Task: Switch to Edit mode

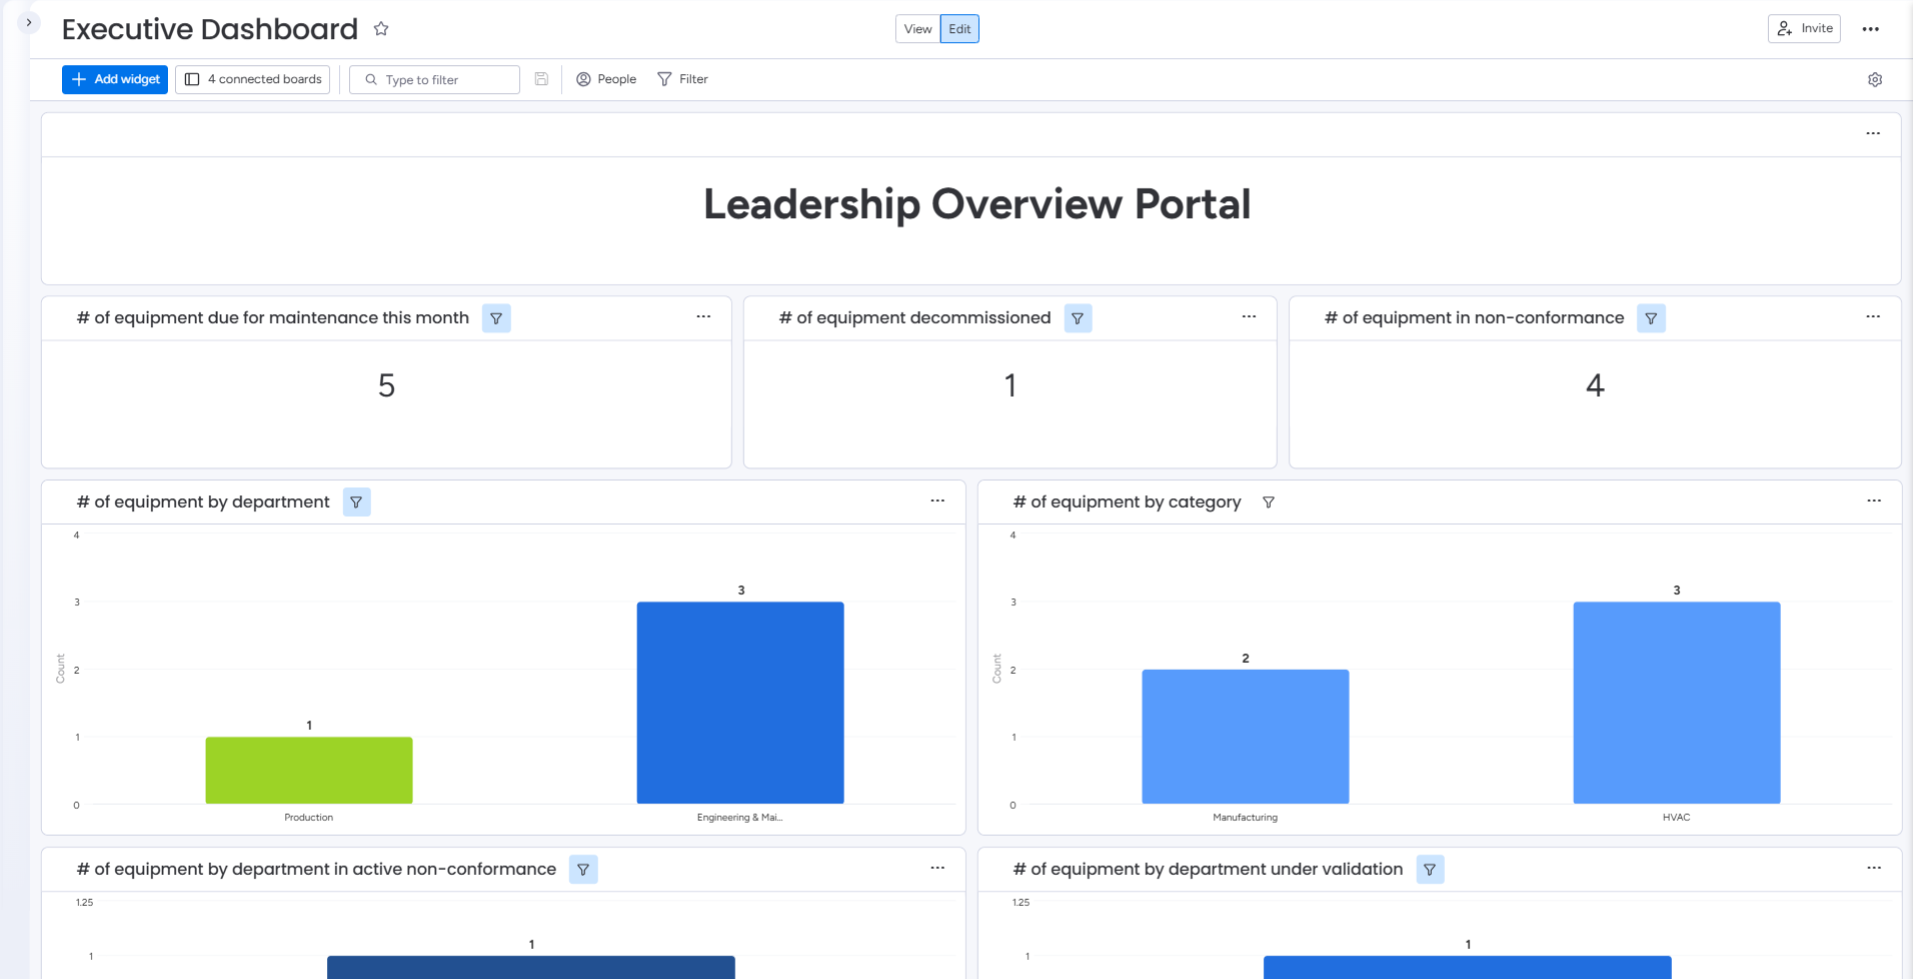Action: coord(960,29)
